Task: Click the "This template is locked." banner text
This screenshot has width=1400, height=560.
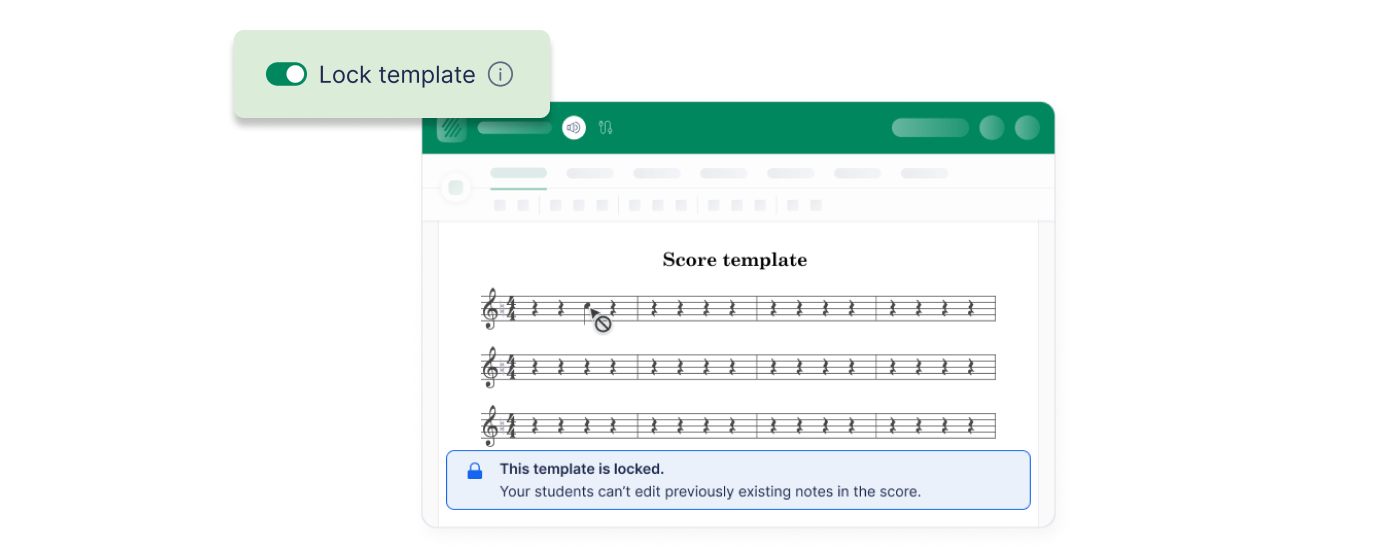Action: [x=582, y=469]
